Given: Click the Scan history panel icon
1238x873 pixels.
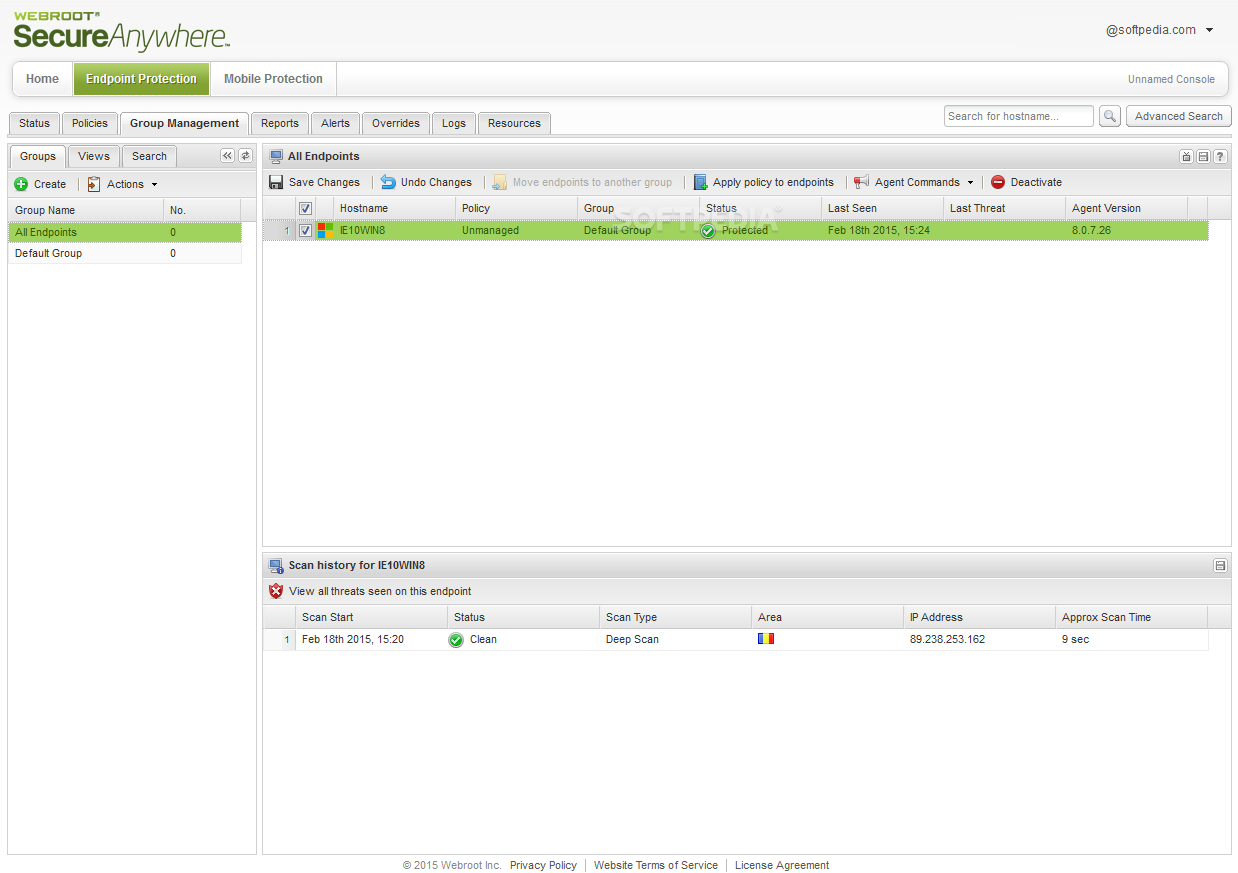Looking at the screenshot, I should coord(277,565).
